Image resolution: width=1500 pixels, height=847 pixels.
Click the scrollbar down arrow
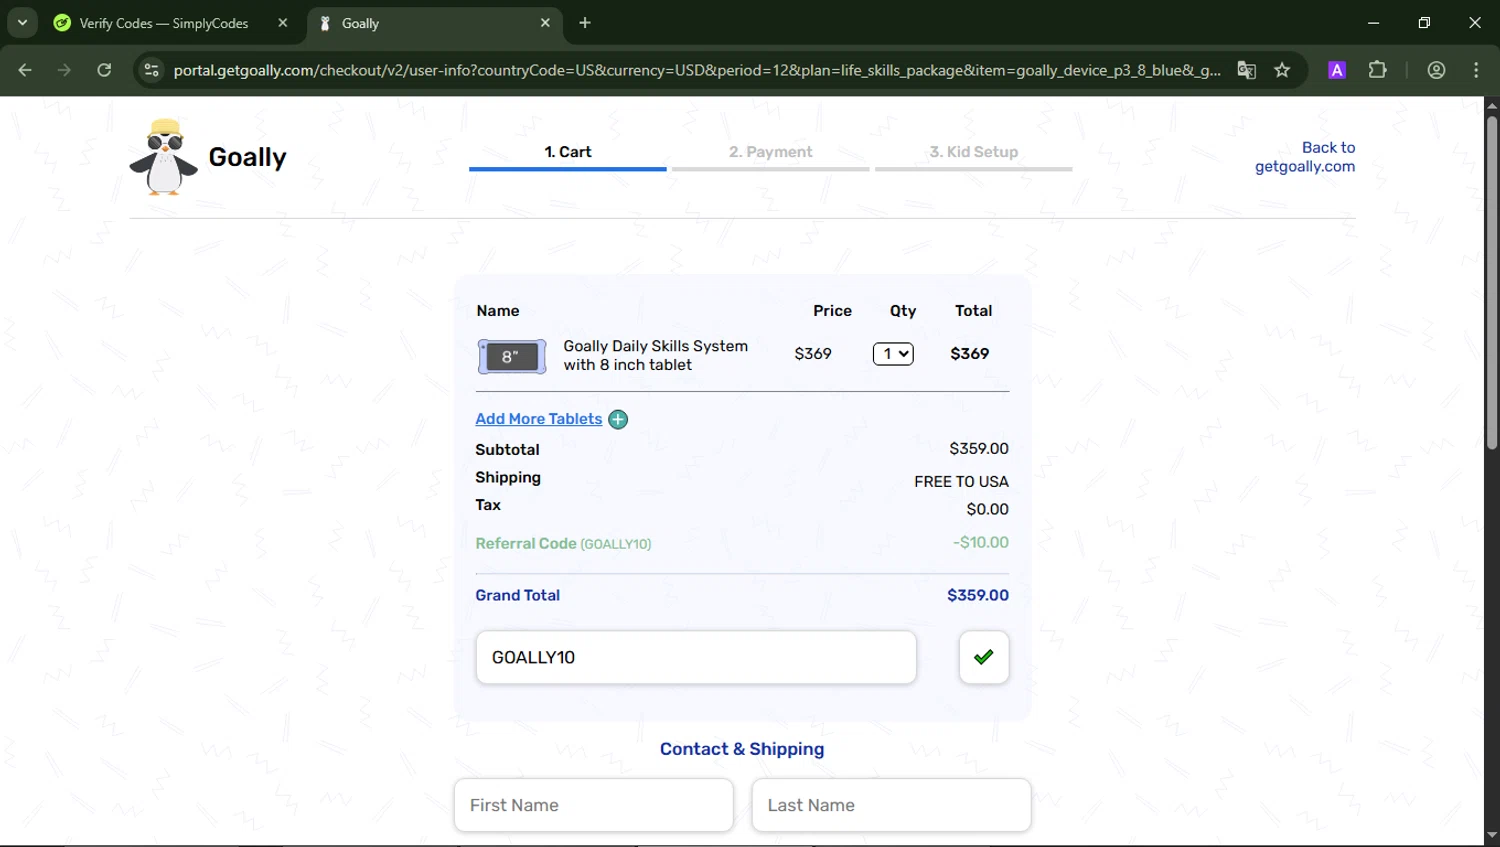(x=1492, y=835)
